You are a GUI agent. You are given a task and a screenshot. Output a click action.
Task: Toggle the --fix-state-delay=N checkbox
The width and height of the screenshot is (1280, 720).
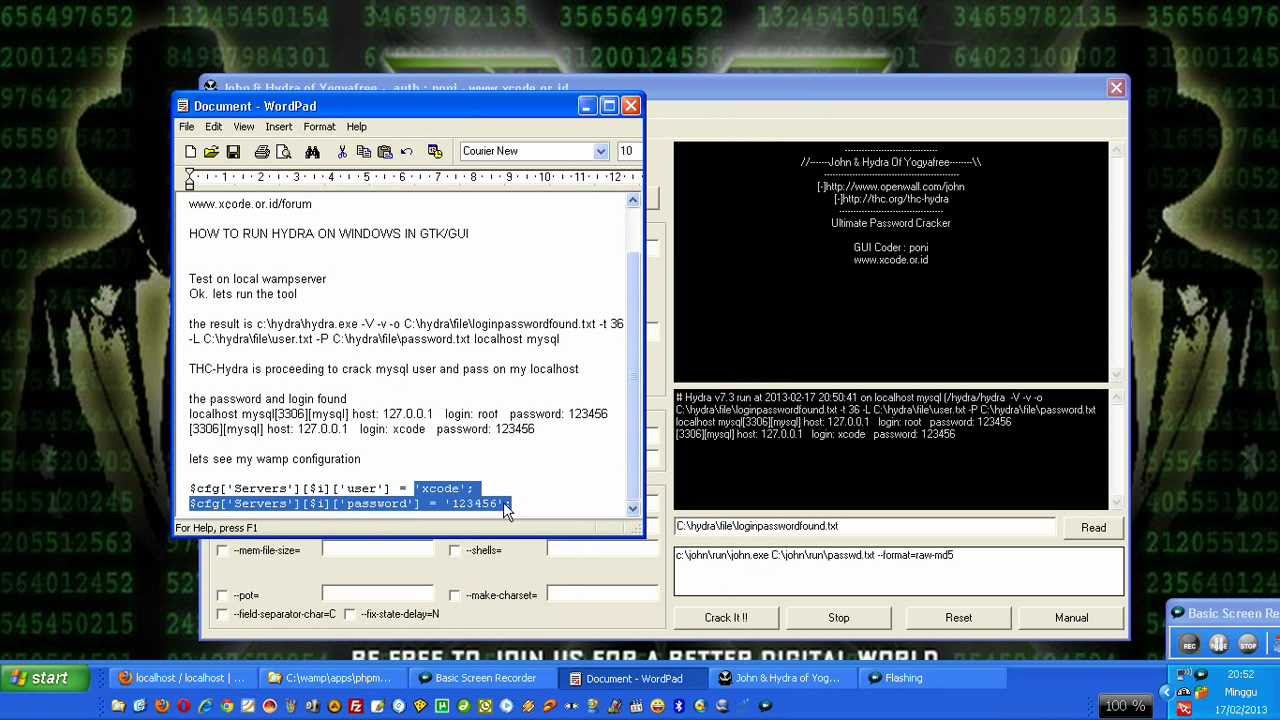pyautogui.click(x=349, y=614)
